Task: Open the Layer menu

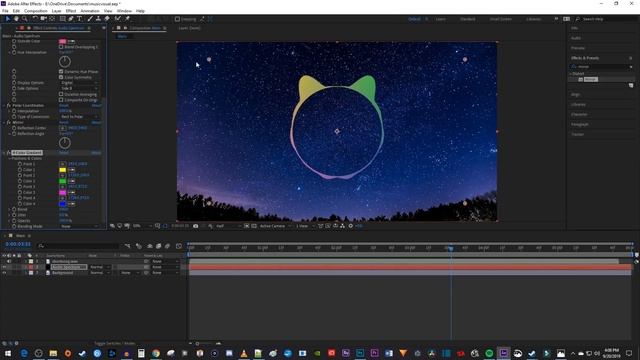Action: coord(56,11)
